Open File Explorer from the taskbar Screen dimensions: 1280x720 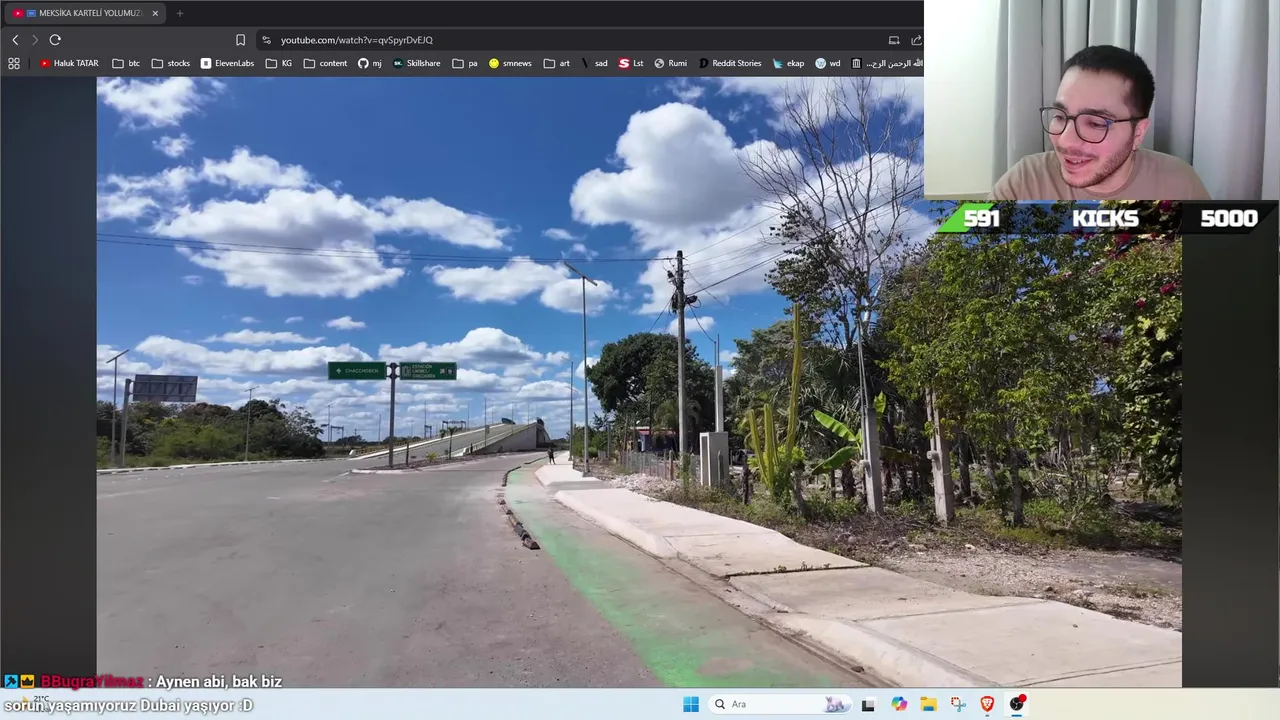pyautogui.click(x=928, y=704)
